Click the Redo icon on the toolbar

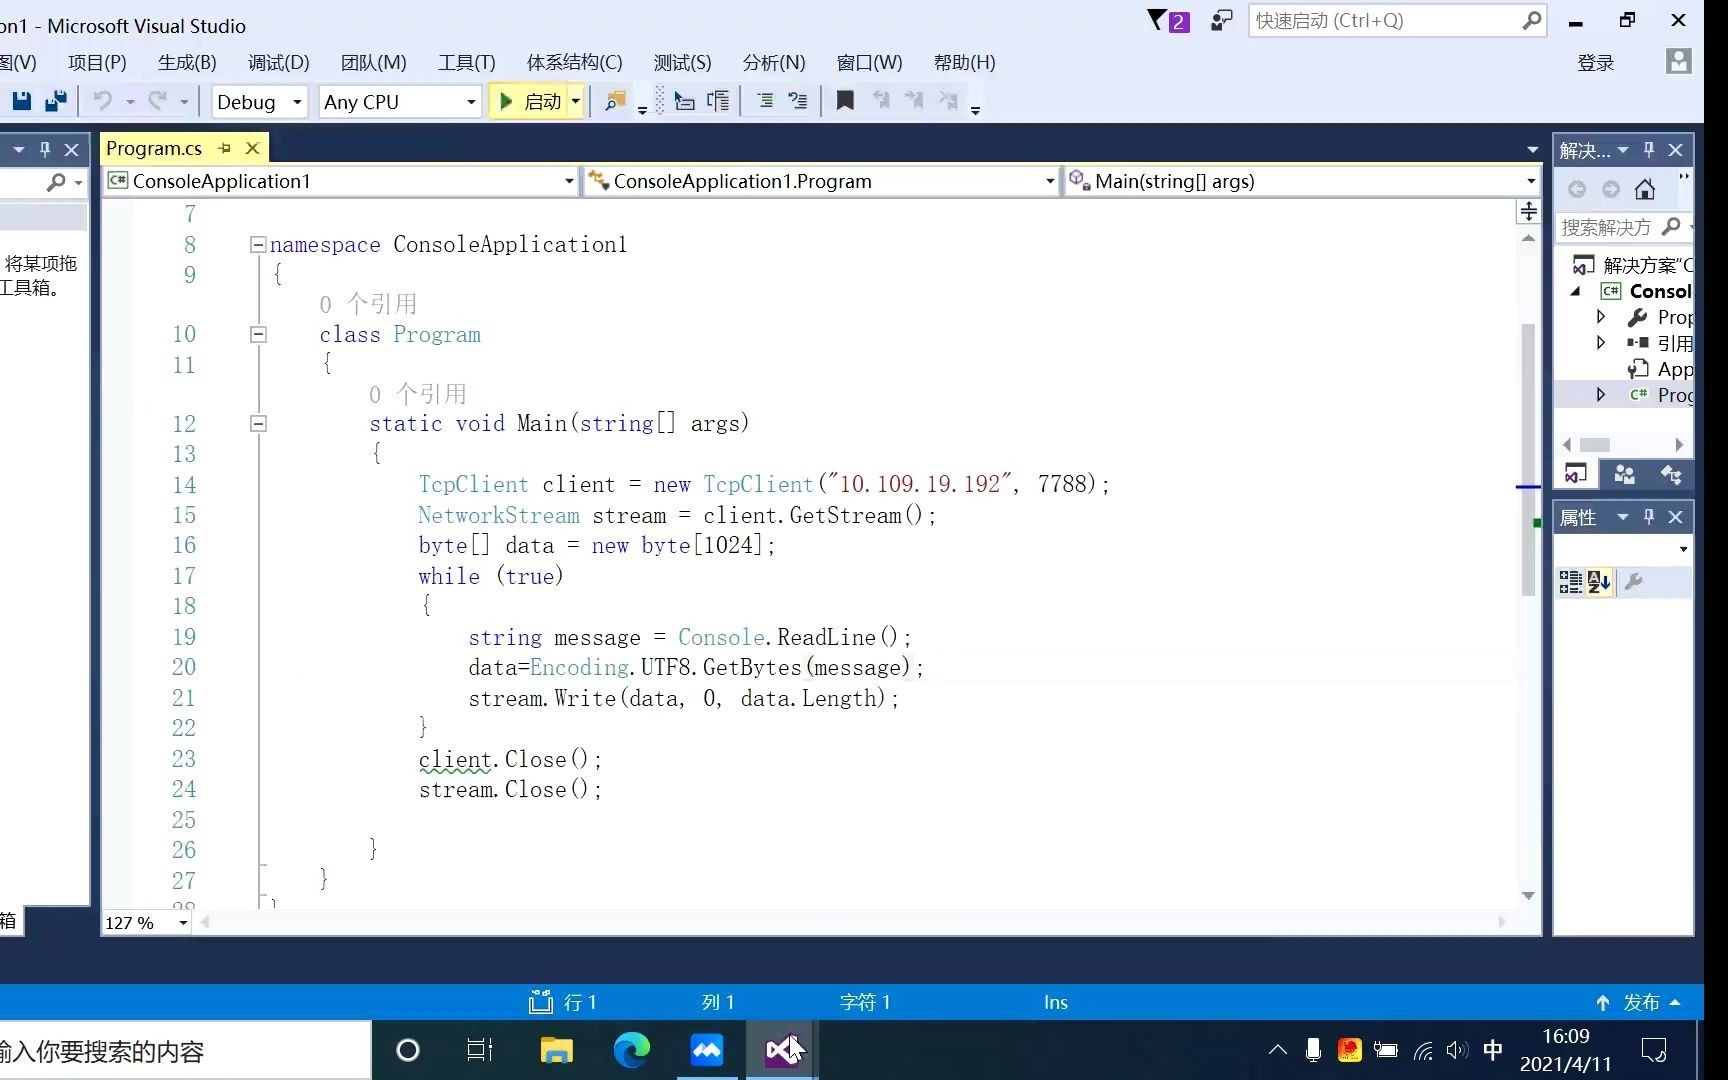(x=157, y=100)
